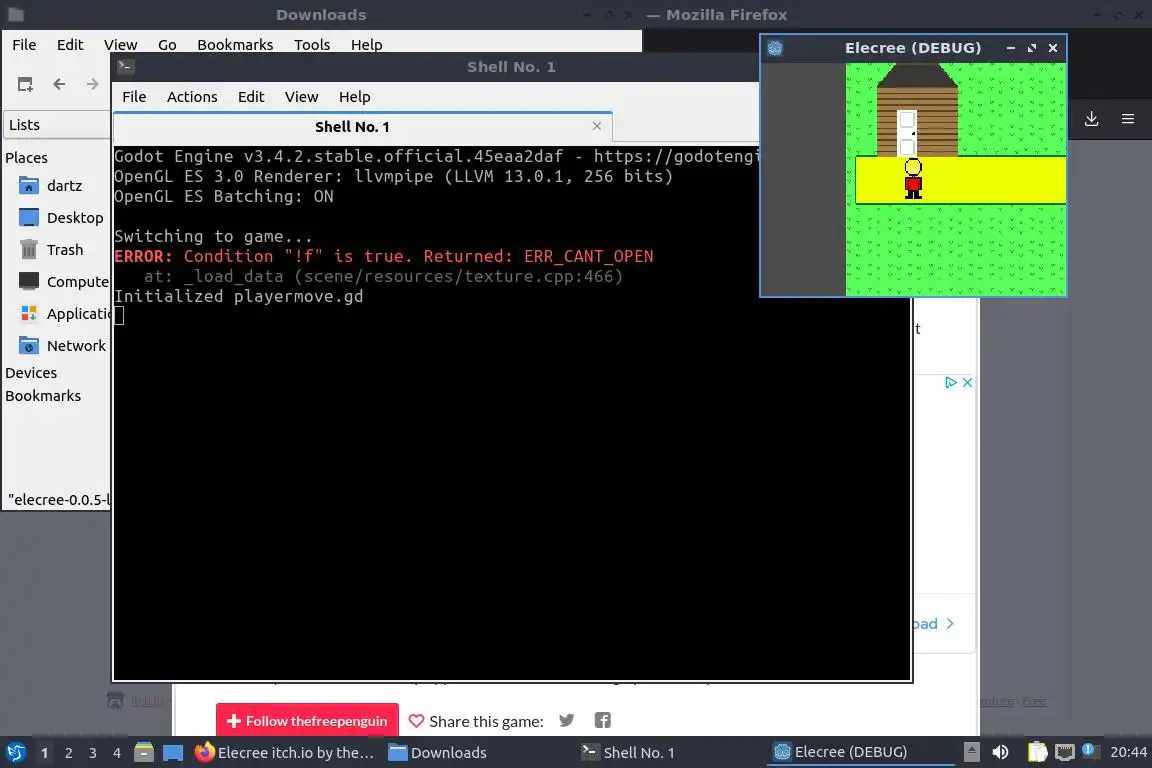Viewport: 1152px width, 768px height.
Task: Close the advertisement with X icon
Action: point(968,382)
